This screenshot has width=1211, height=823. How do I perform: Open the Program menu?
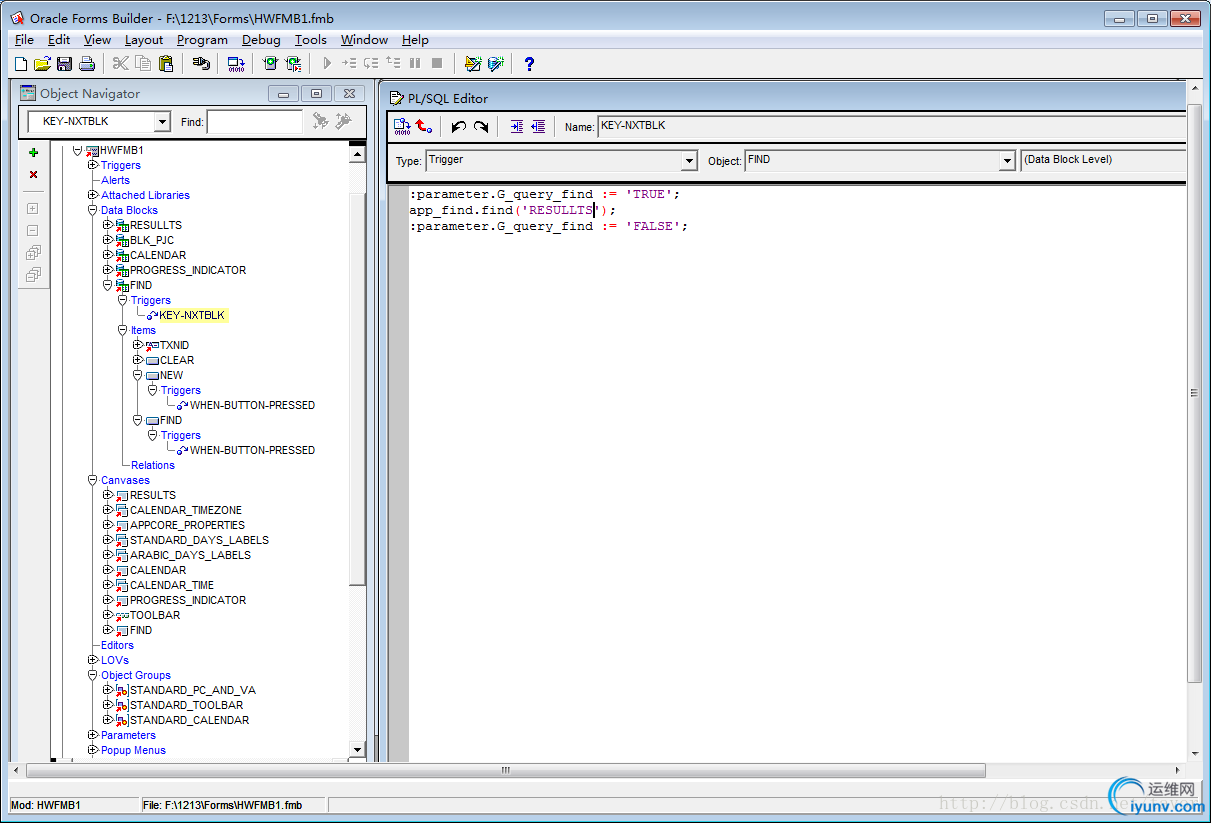(x=202, y=40)
